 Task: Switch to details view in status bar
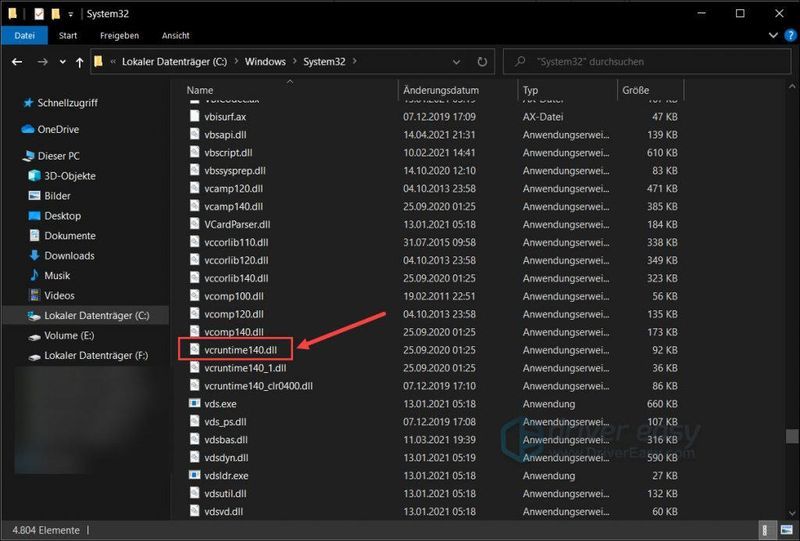point(765,530)
